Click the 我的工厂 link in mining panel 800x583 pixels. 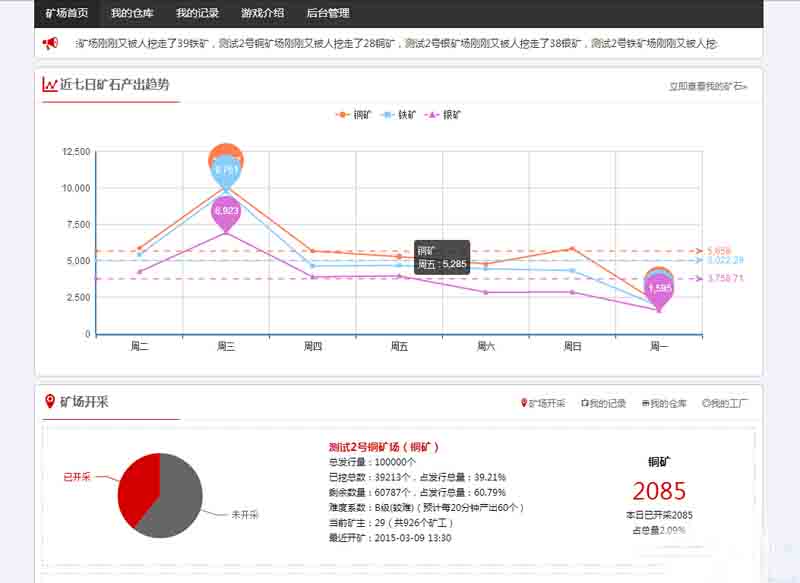725,404
